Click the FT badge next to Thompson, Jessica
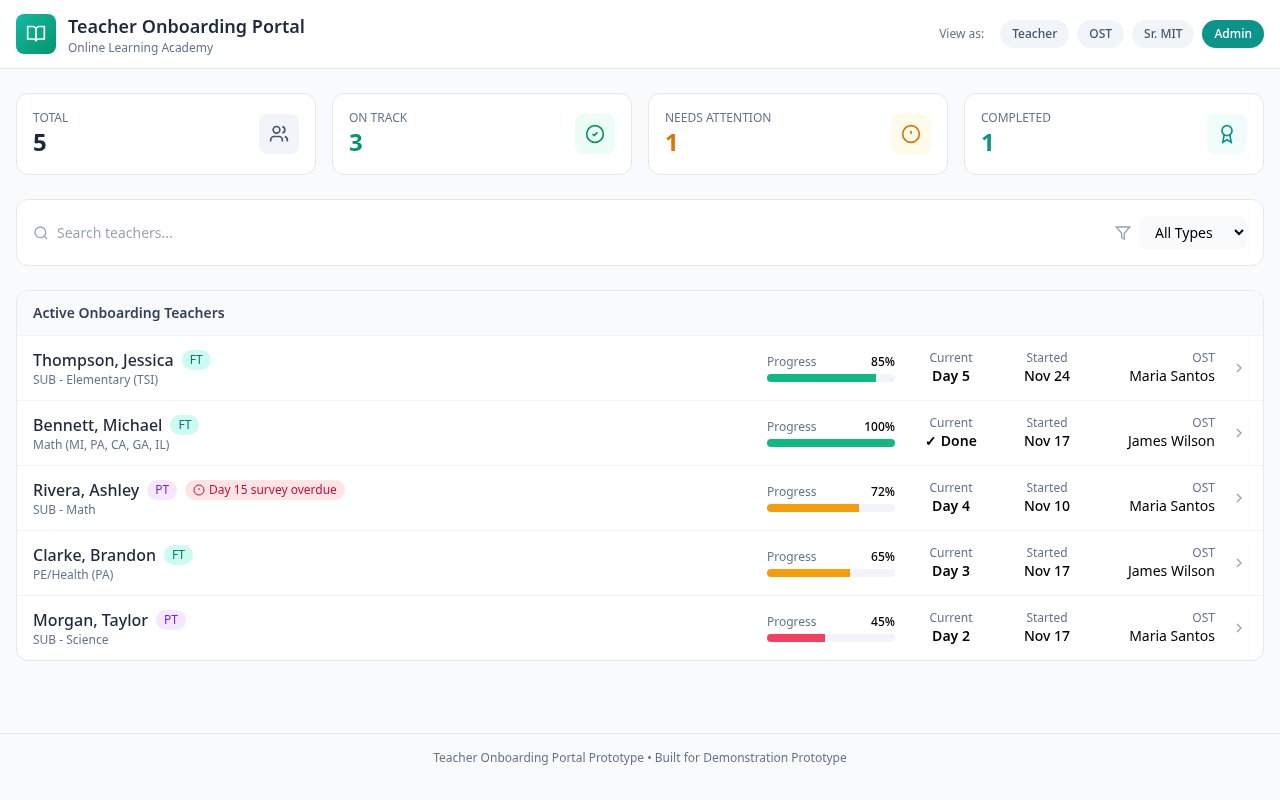The image size is (1280, 800). pyautogui.click(x=196, y=359)
